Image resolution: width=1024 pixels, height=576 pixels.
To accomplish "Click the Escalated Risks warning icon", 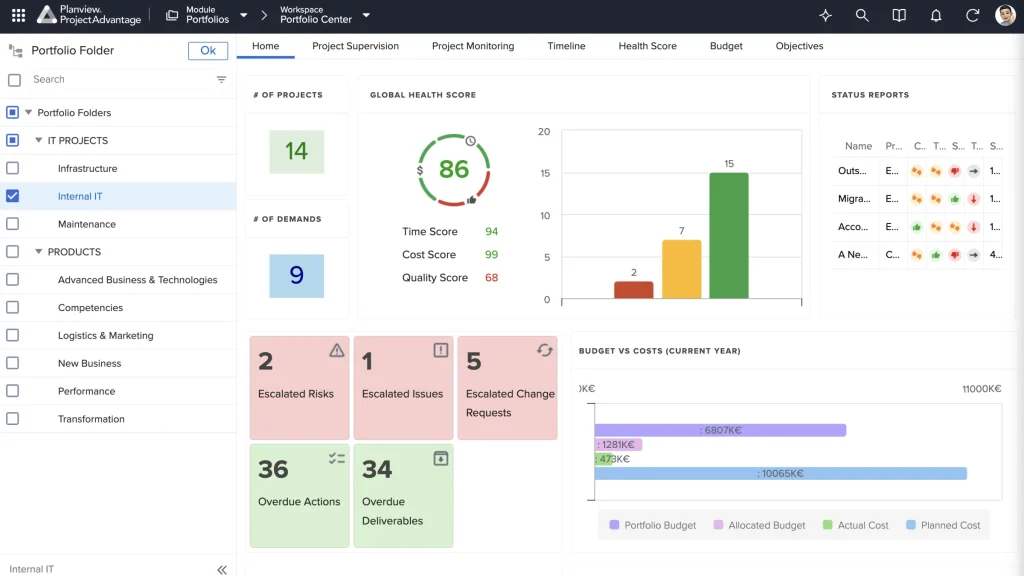I will click(x=336, y=351).
